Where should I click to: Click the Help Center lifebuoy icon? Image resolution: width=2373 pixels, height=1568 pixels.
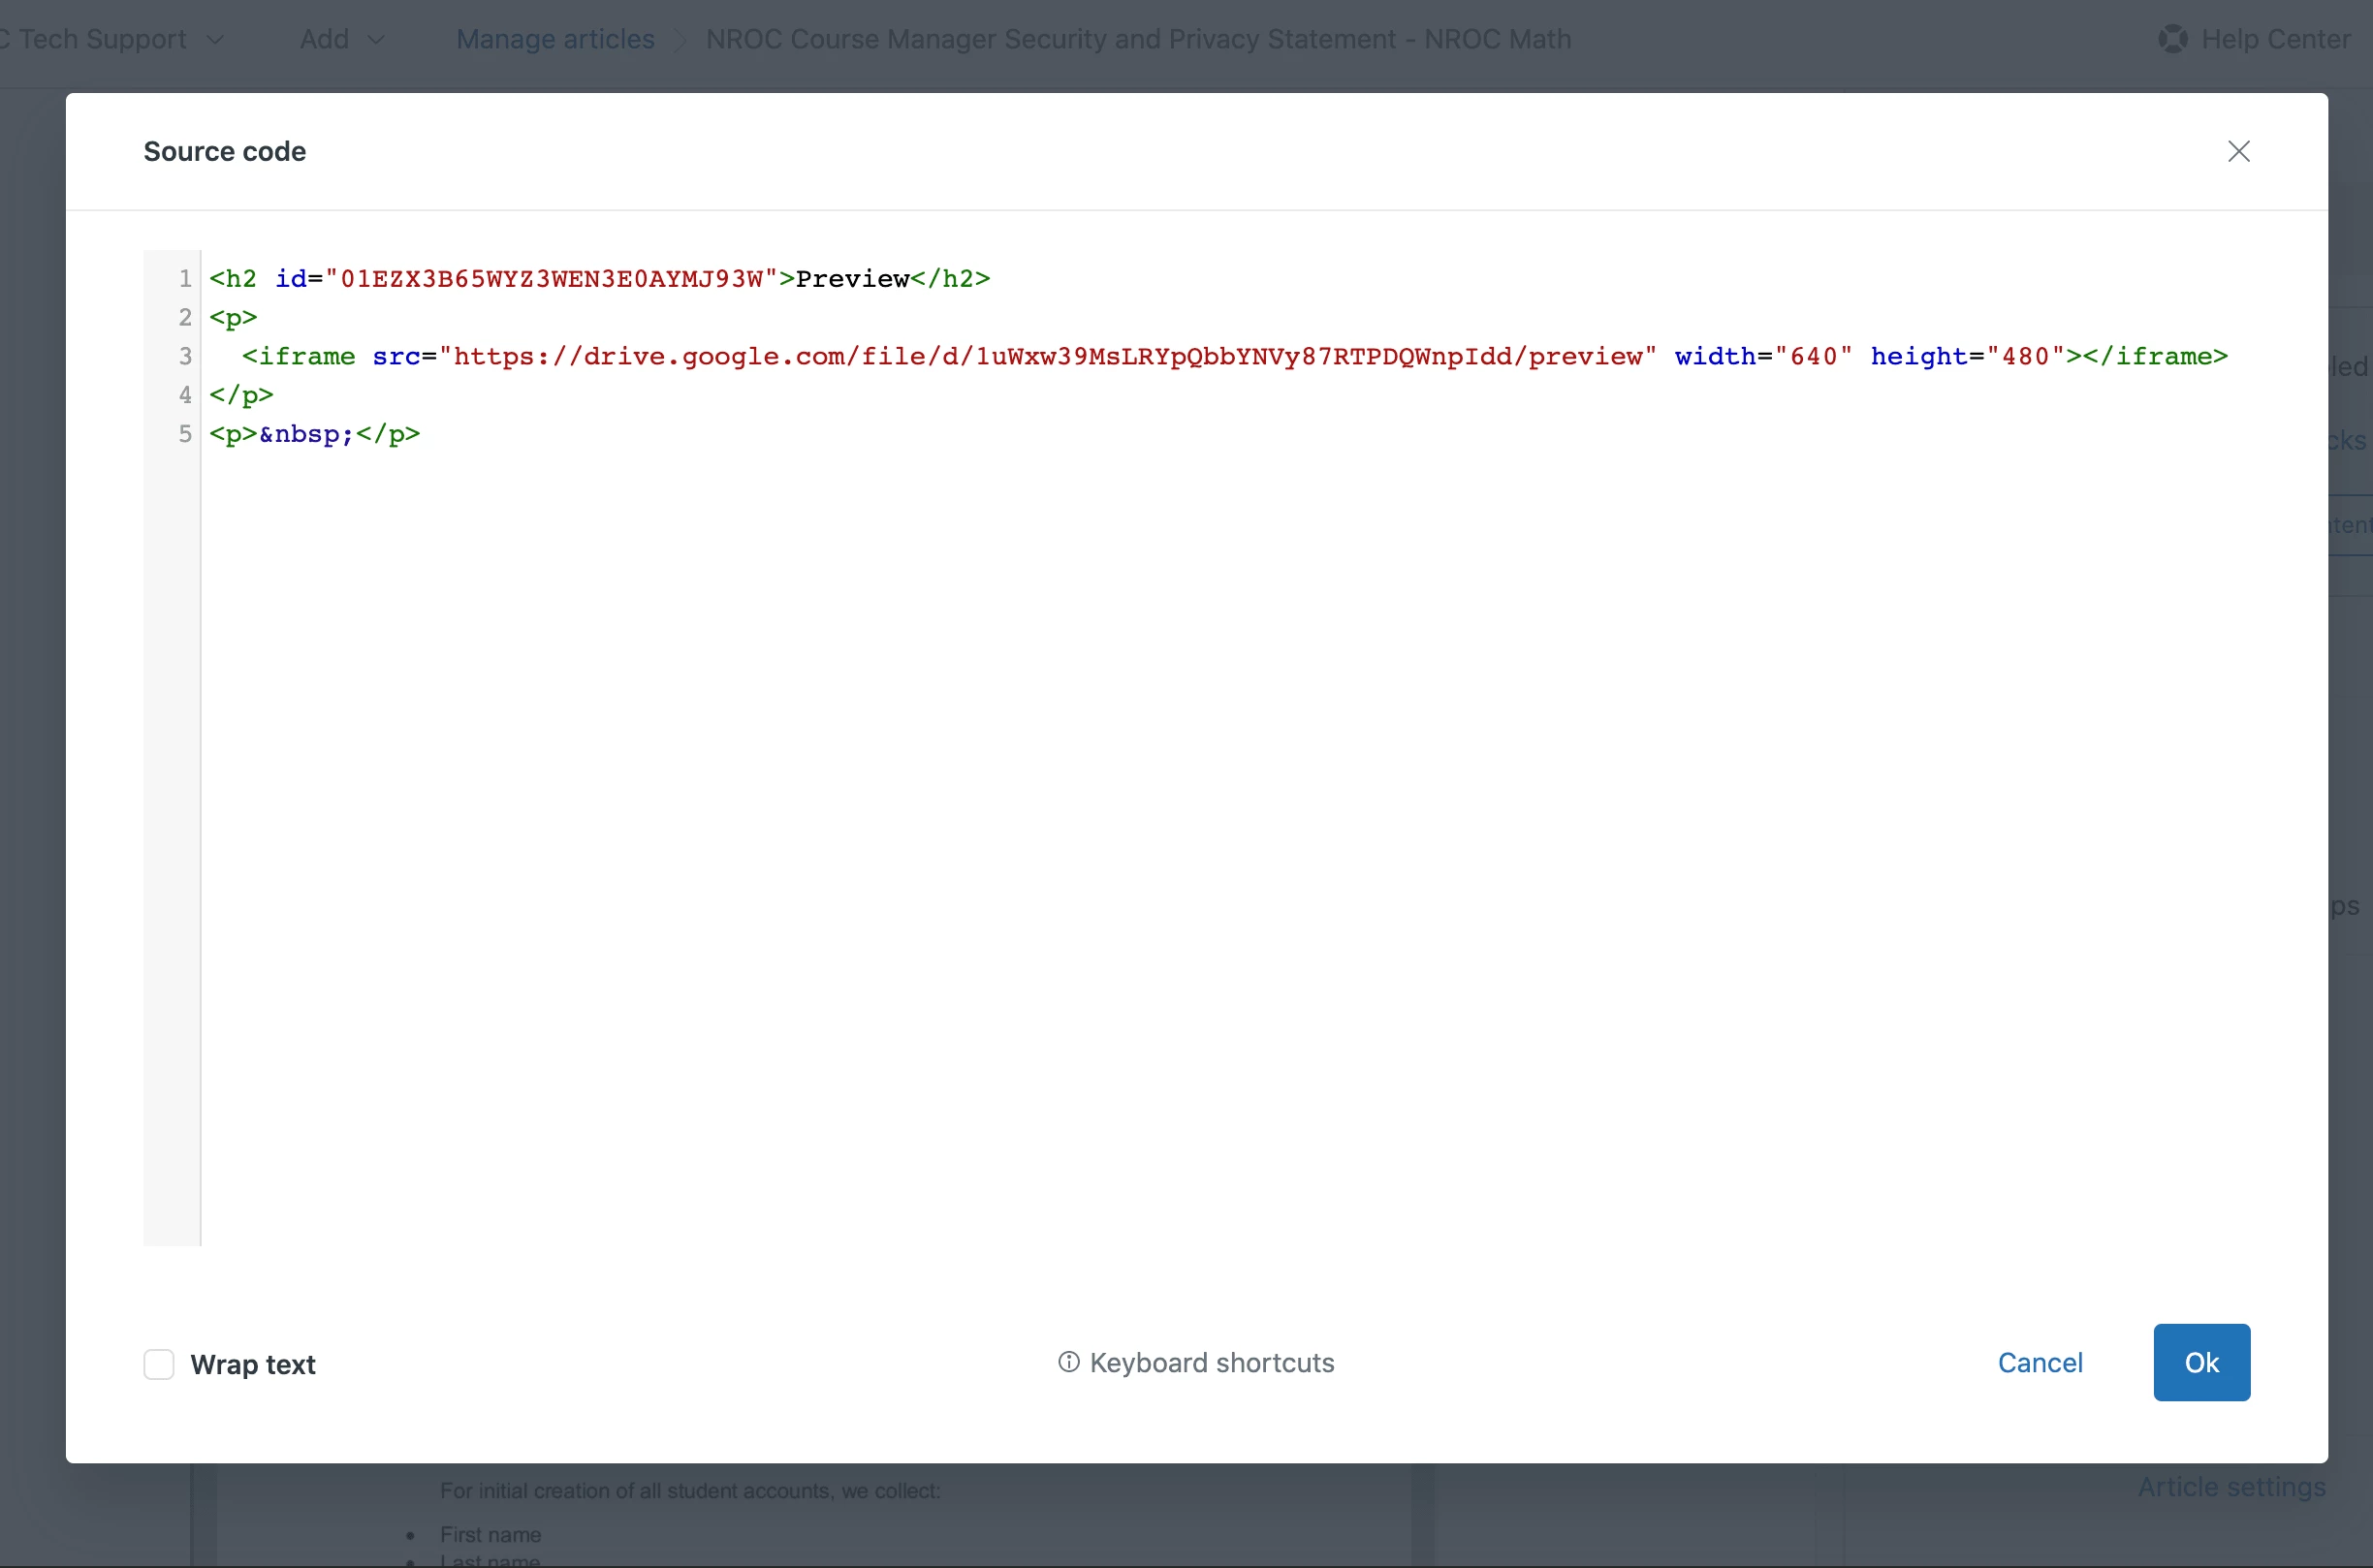point(2172,39)
